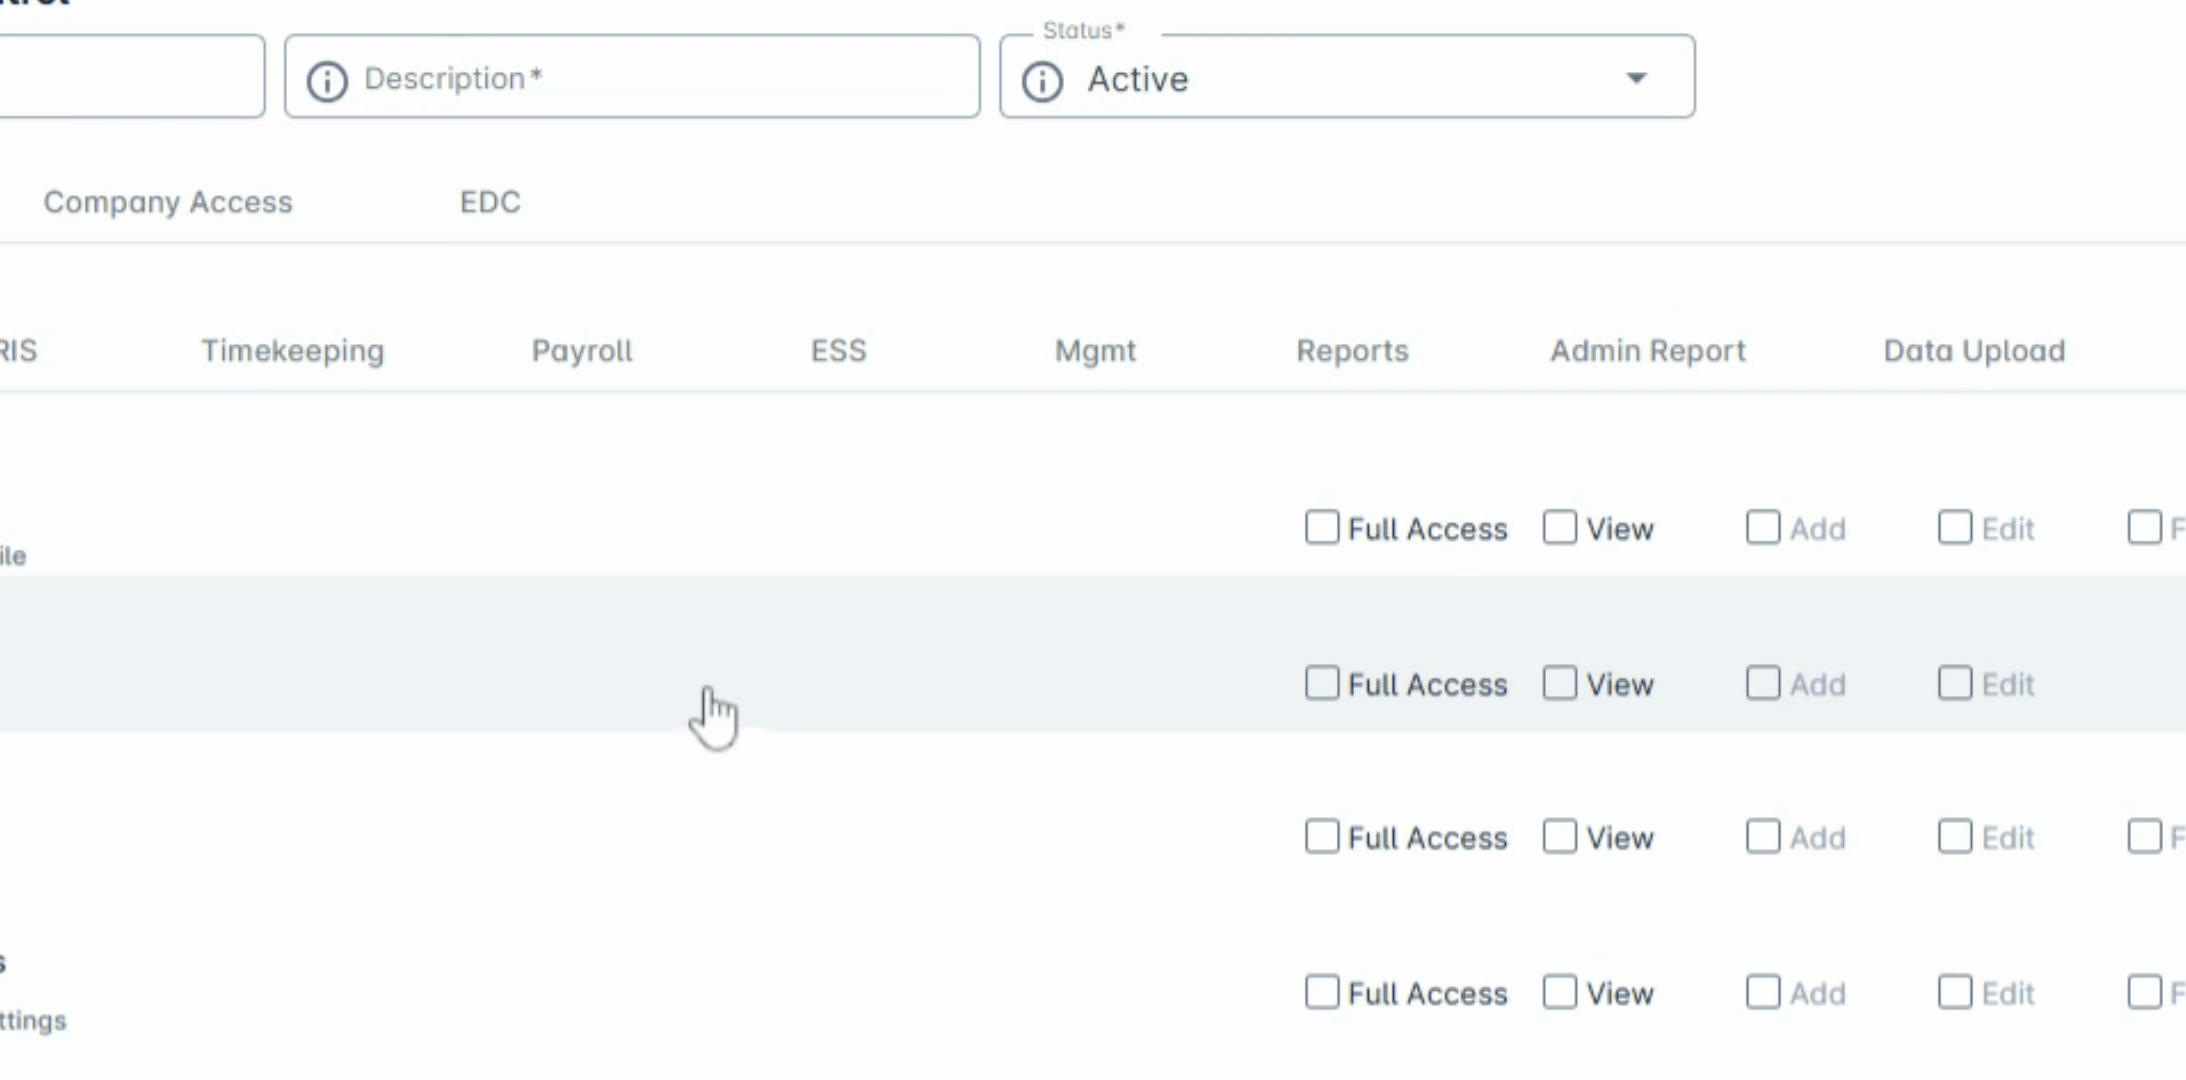Viewport: 2186px width, 1080px height.
Task: Open the Reports tab
Action: coord(1352,351)
